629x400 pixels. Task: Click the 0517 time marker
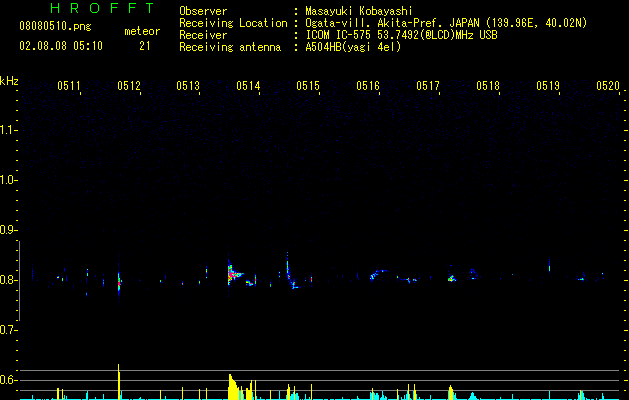428,86
